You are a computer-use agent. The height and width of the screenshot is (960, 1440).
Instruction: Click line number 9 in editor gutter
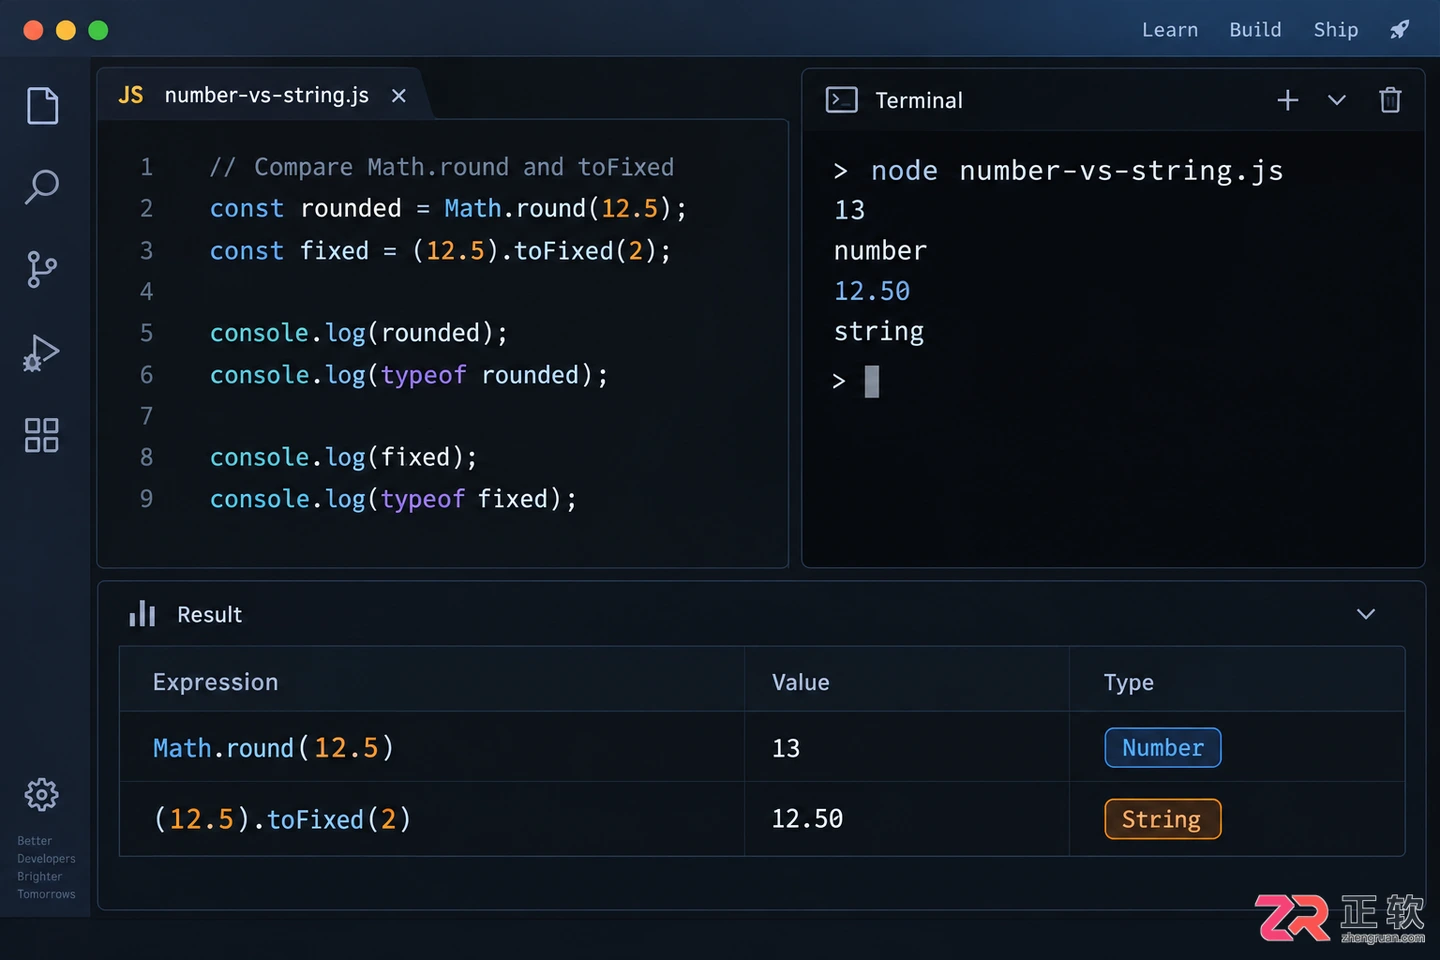(147, 499)
